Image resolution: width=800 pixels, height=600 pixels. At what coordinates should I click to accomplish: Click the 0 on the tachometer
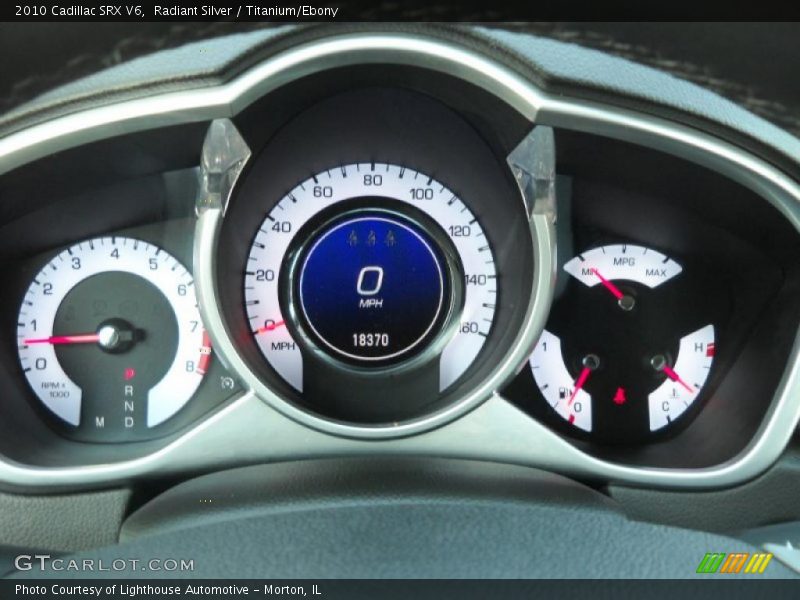41,364
